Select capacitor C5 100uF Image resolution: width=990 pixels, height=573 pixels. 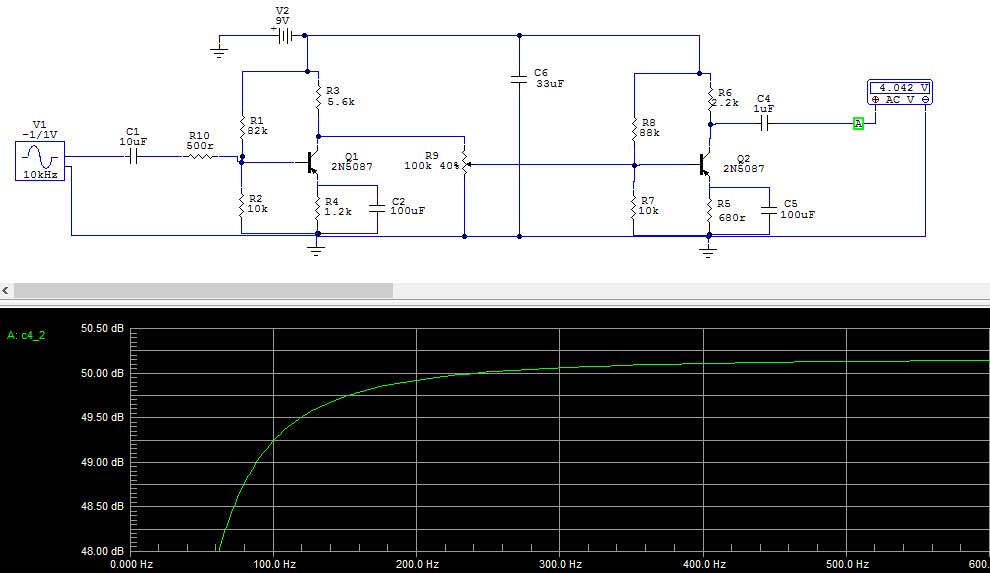click(x=768, y=210)
